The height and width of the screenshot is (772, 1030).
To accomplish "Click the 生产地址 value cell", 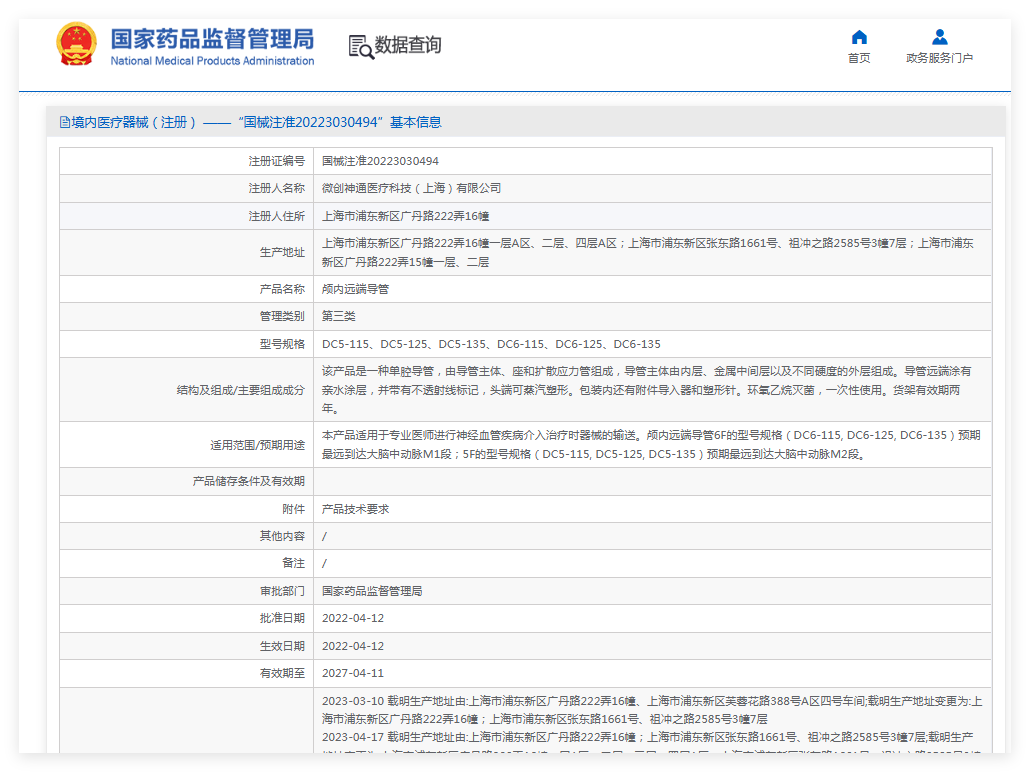I will pos(652,252).
